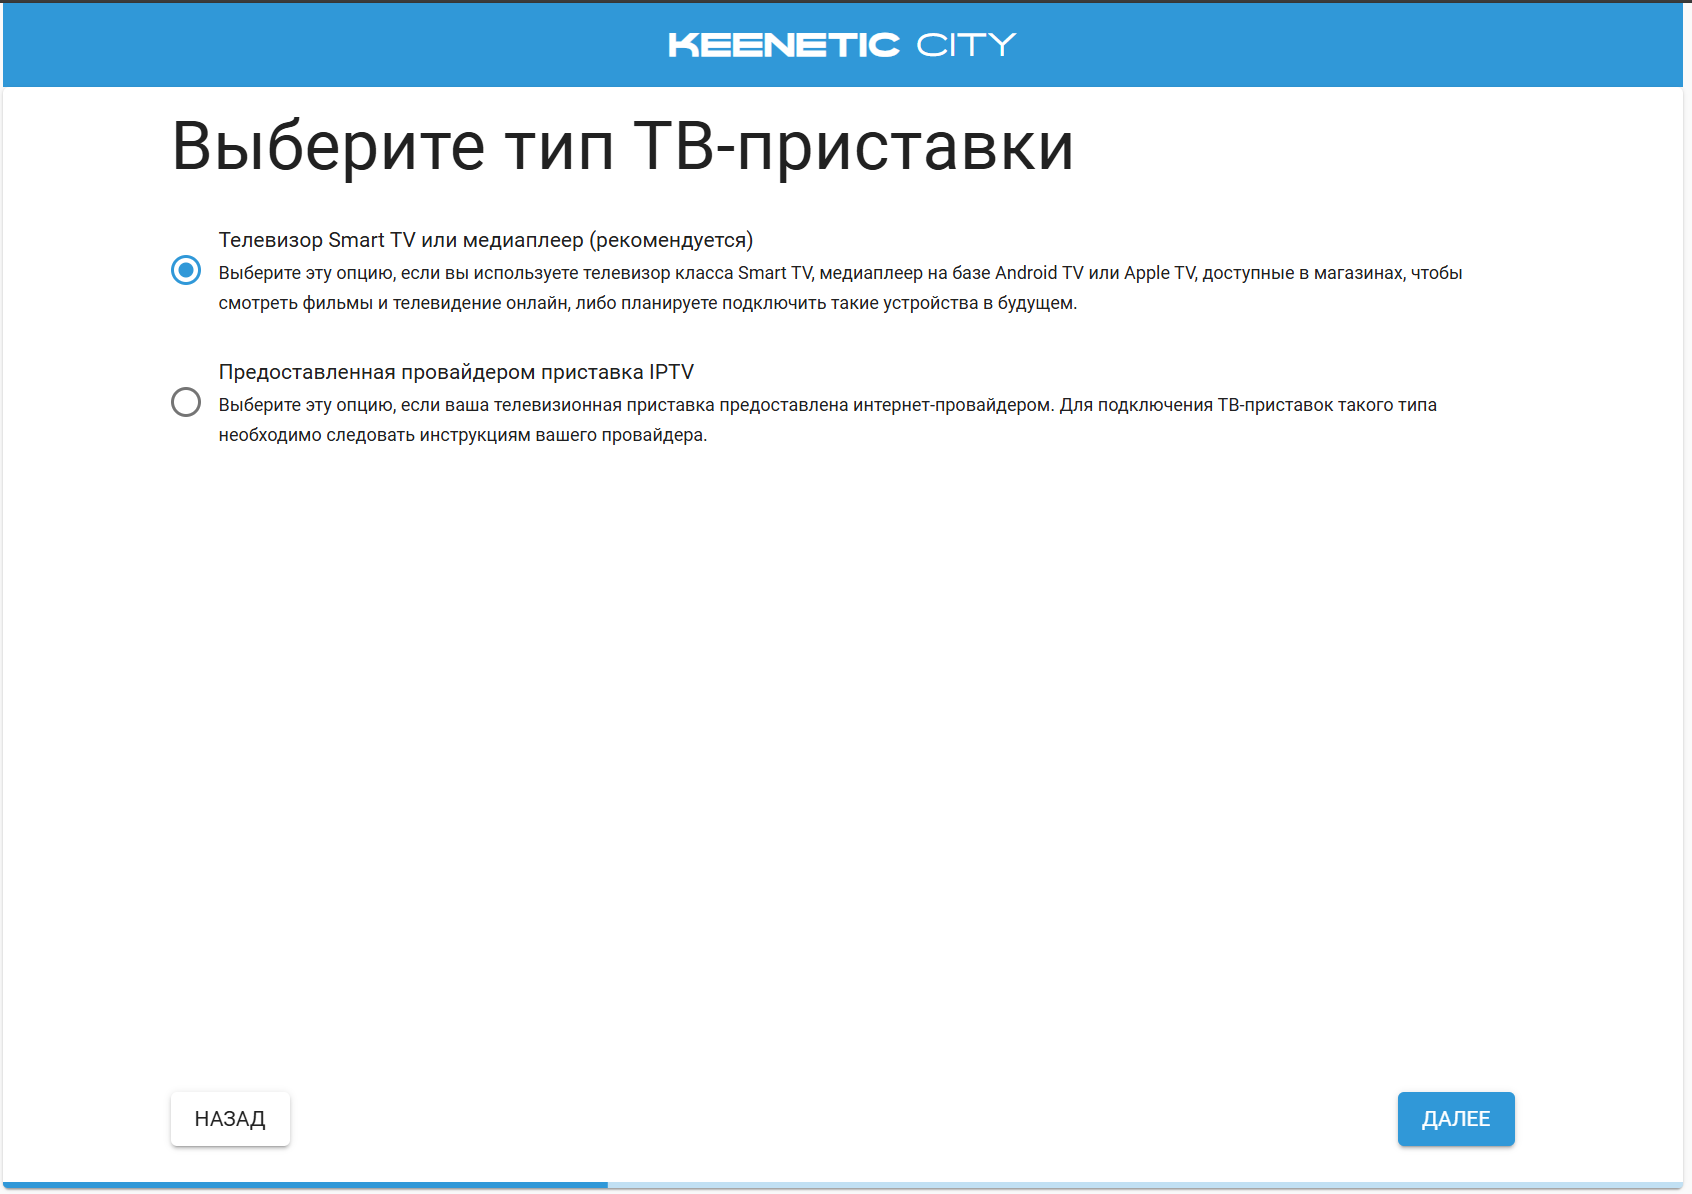Click the ДАЛЕЕ button

click(x=1456, y=1119)
